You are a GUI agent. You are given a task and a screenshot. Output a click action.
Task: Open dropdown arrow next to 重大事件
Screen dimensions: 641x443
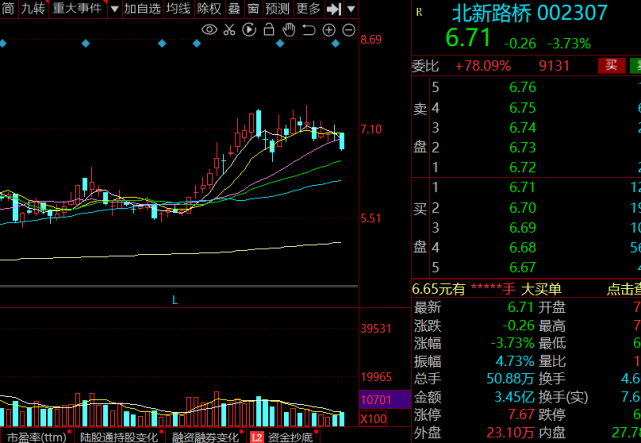(x=114, y=9)
